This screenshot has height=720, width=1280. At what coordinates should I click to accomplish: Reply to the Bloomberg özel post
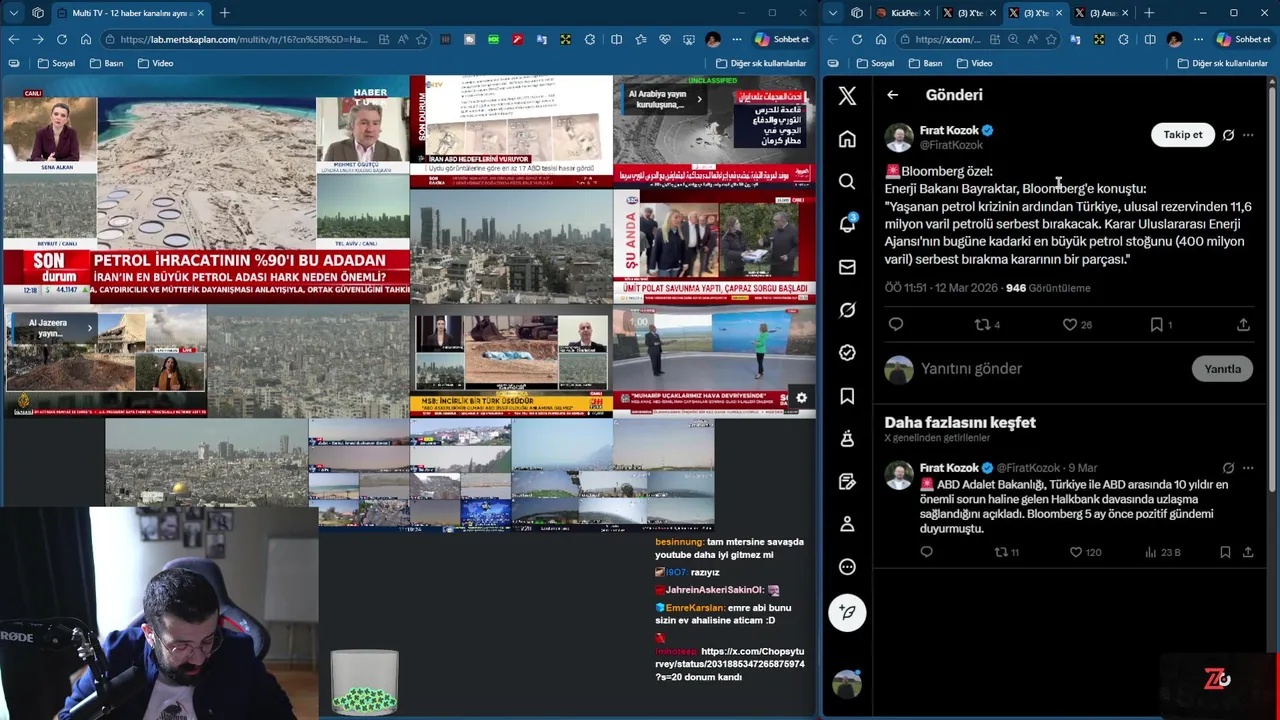896,324
